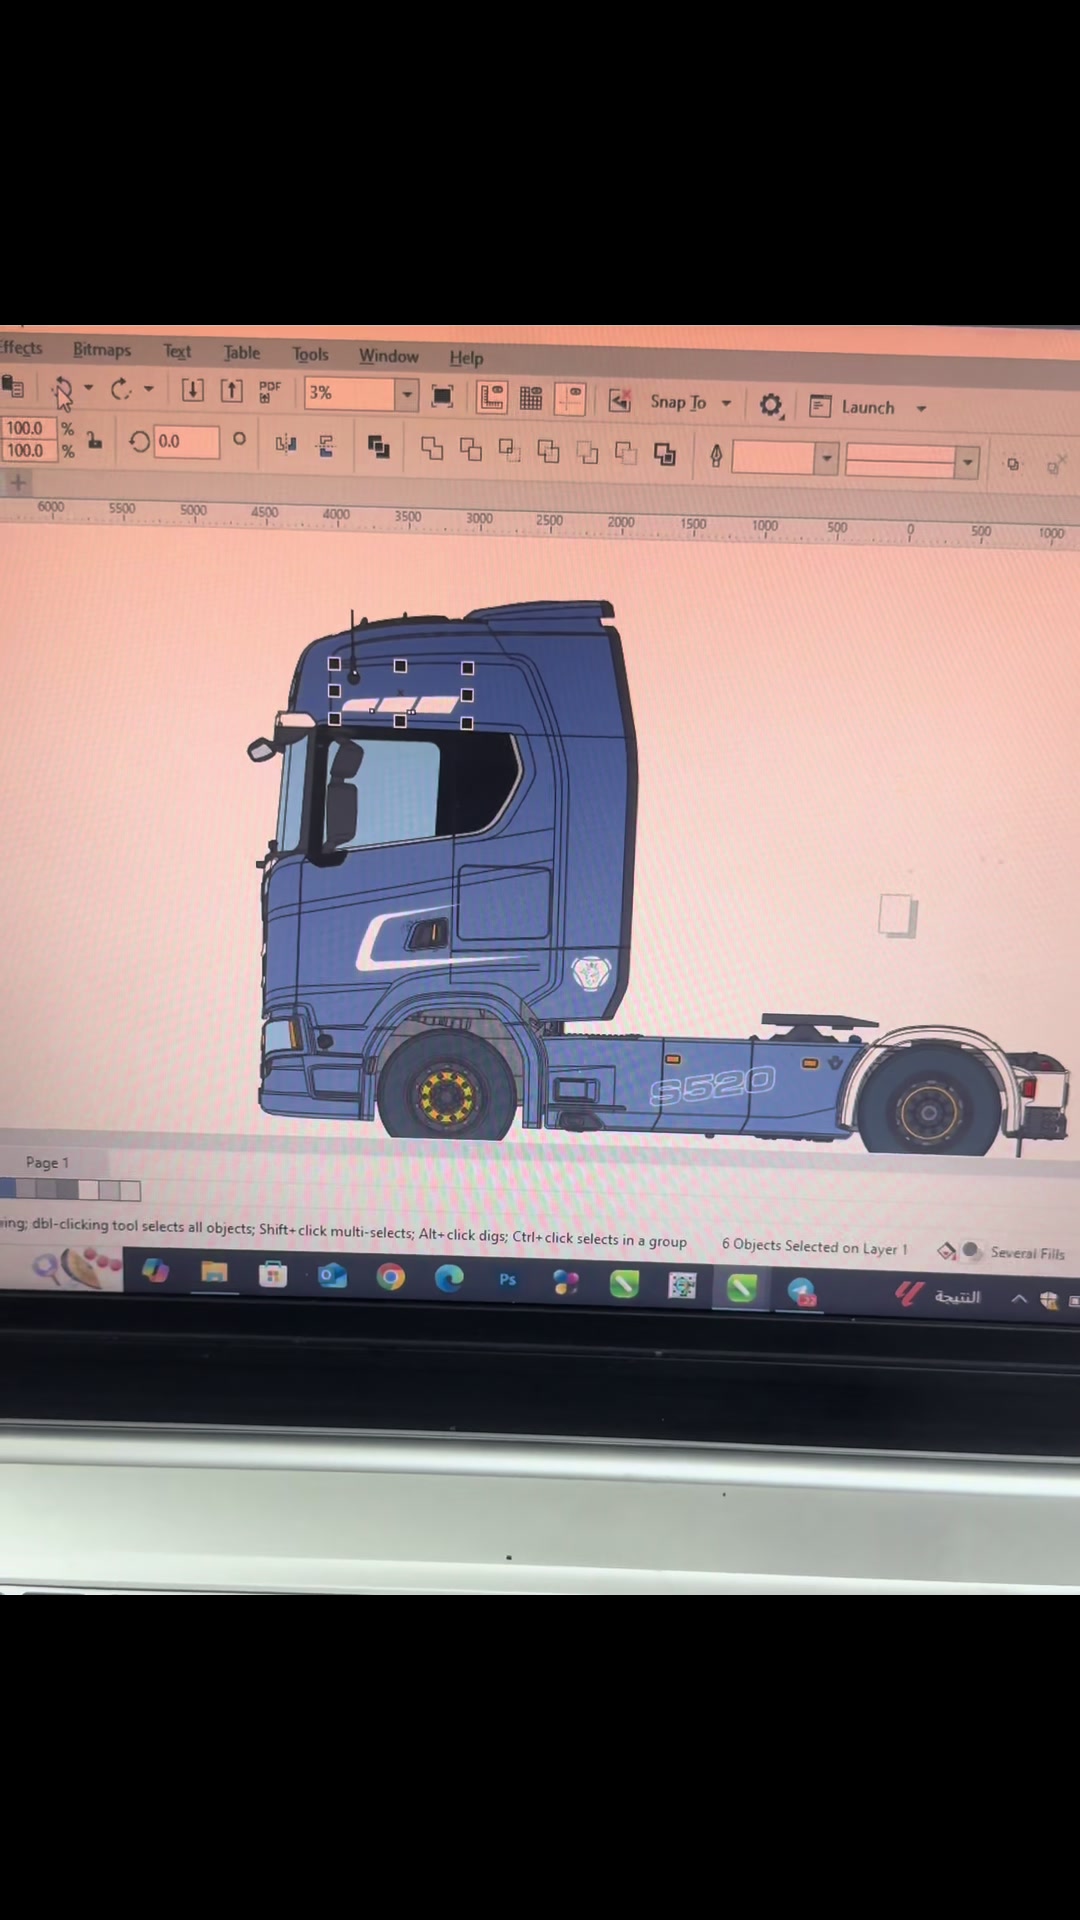Click the Import icon in toolbar

click(192, 390)
